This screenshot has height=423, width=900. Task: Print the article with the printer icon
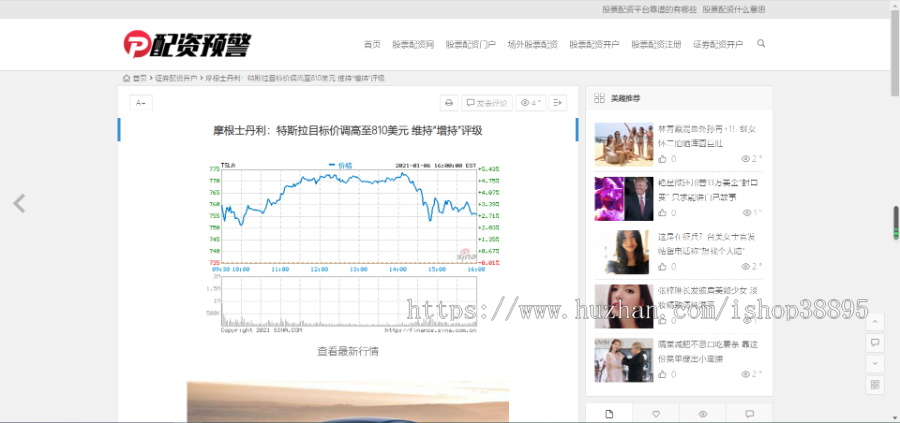(448, 103)
